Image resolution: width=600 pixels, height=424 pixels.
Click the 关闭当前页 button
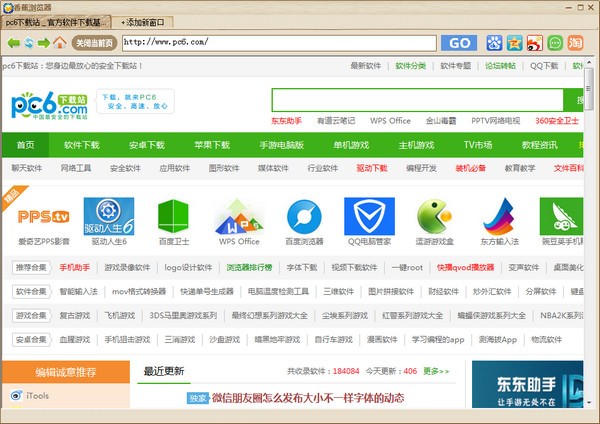coord(94,43)
